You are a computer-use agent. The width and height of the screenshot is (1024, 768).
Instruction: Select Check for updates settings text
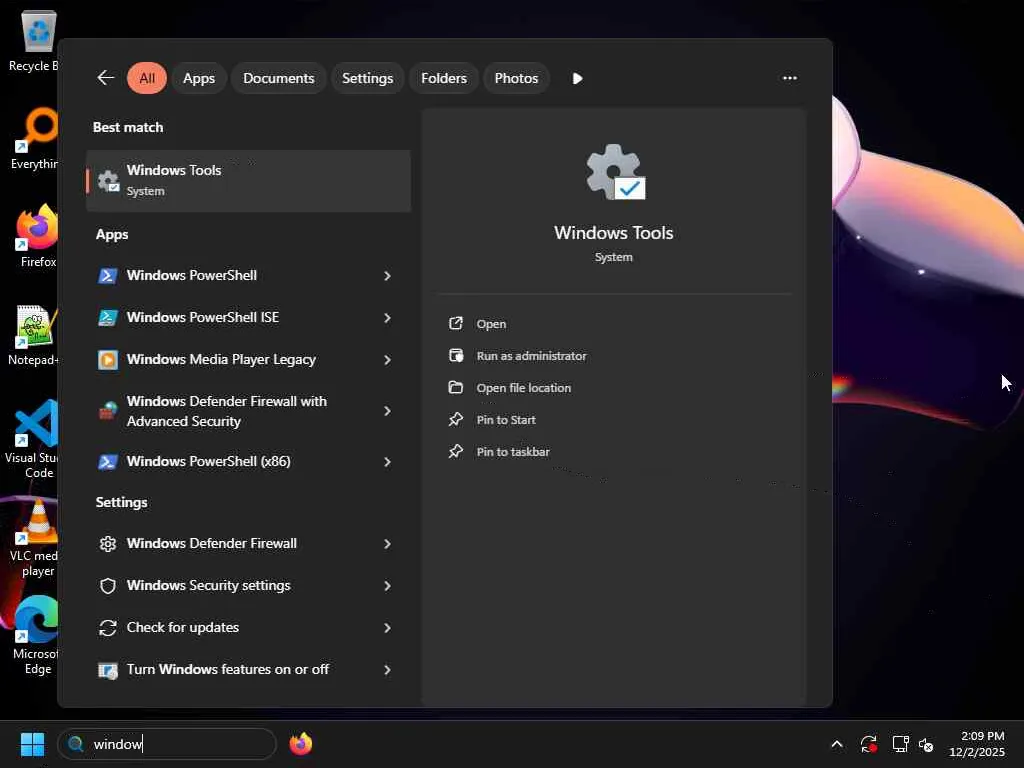183,628
